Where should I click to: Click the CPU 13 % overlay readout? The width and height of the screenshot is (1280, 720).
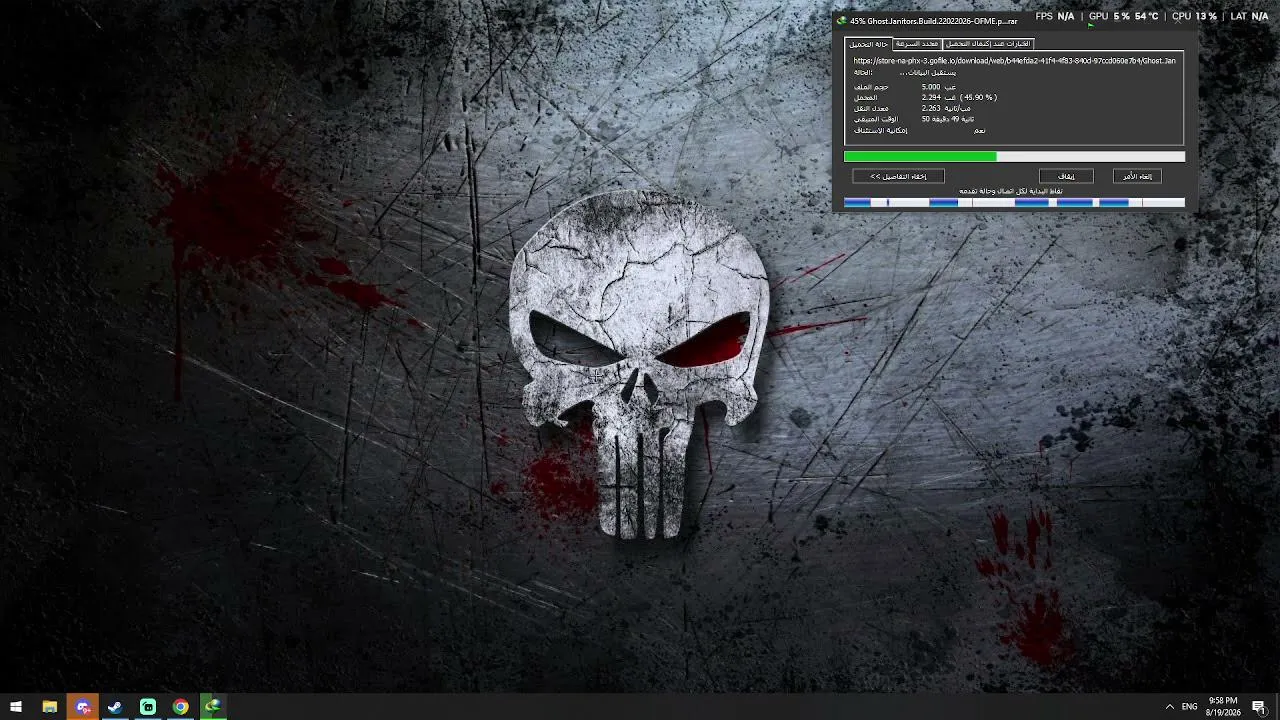(x=1194, y=16)
